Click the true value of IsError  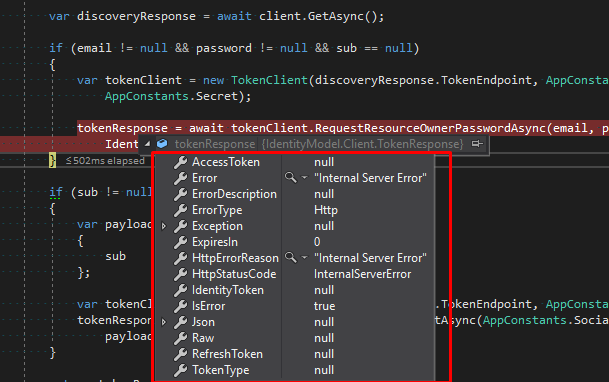[324, 306]
